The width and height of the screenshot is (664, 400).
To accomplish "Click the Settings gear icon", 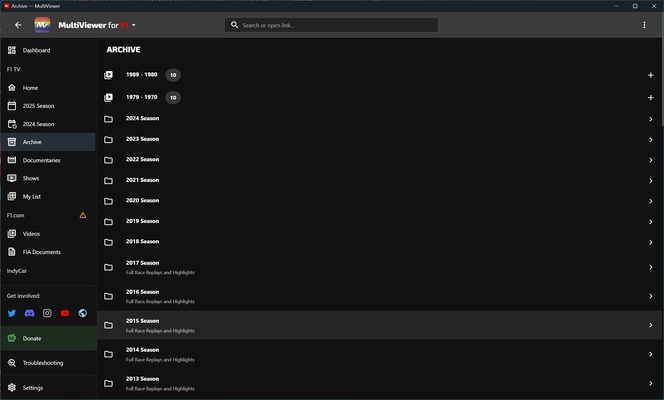I will [x=12, y=388].
